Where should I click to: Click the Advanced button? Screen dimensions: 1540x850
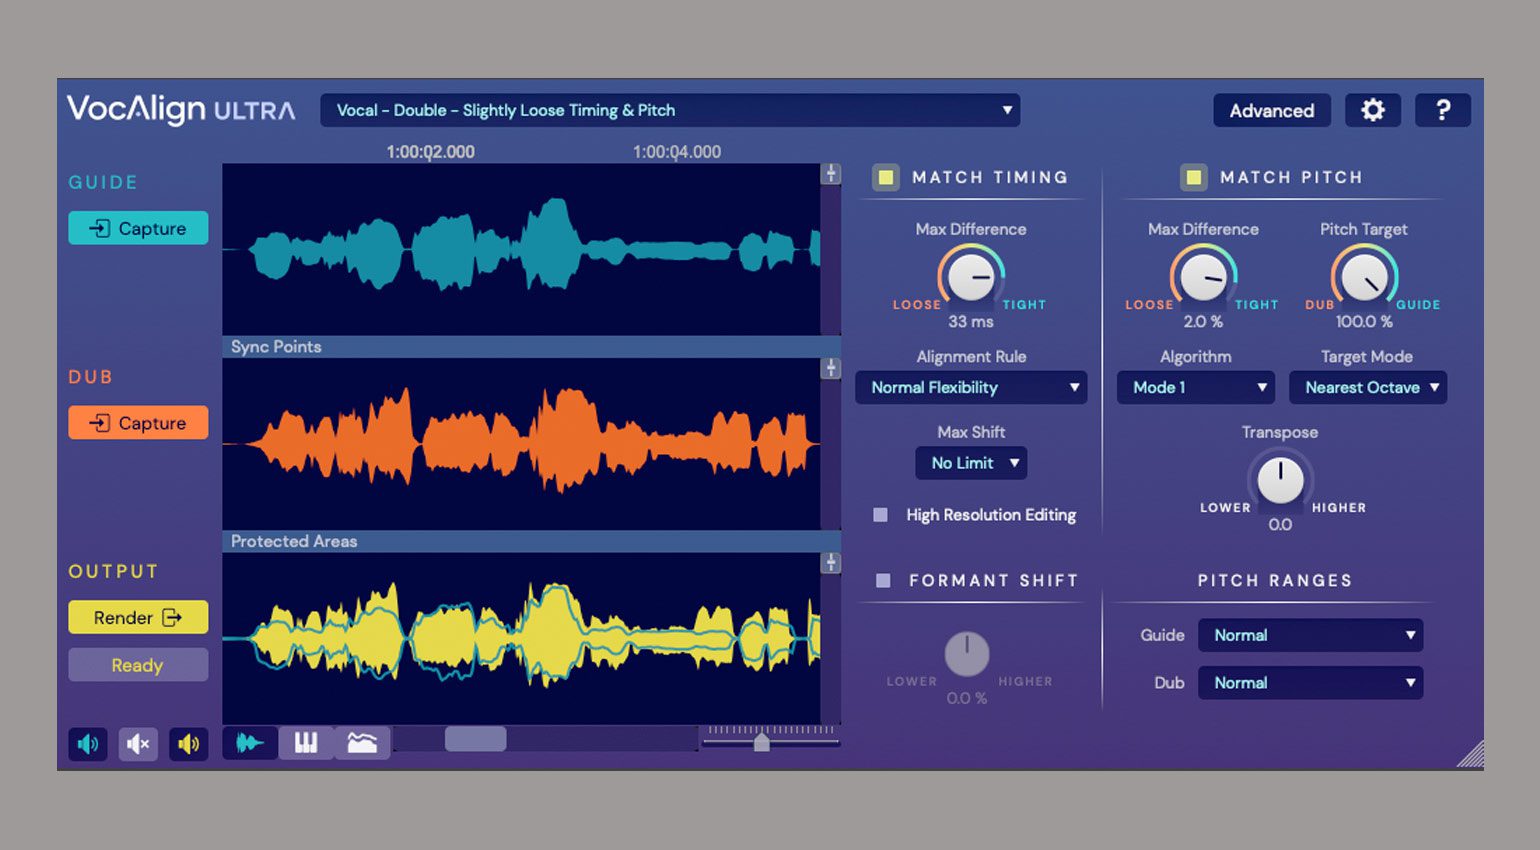click(1271, 110)
